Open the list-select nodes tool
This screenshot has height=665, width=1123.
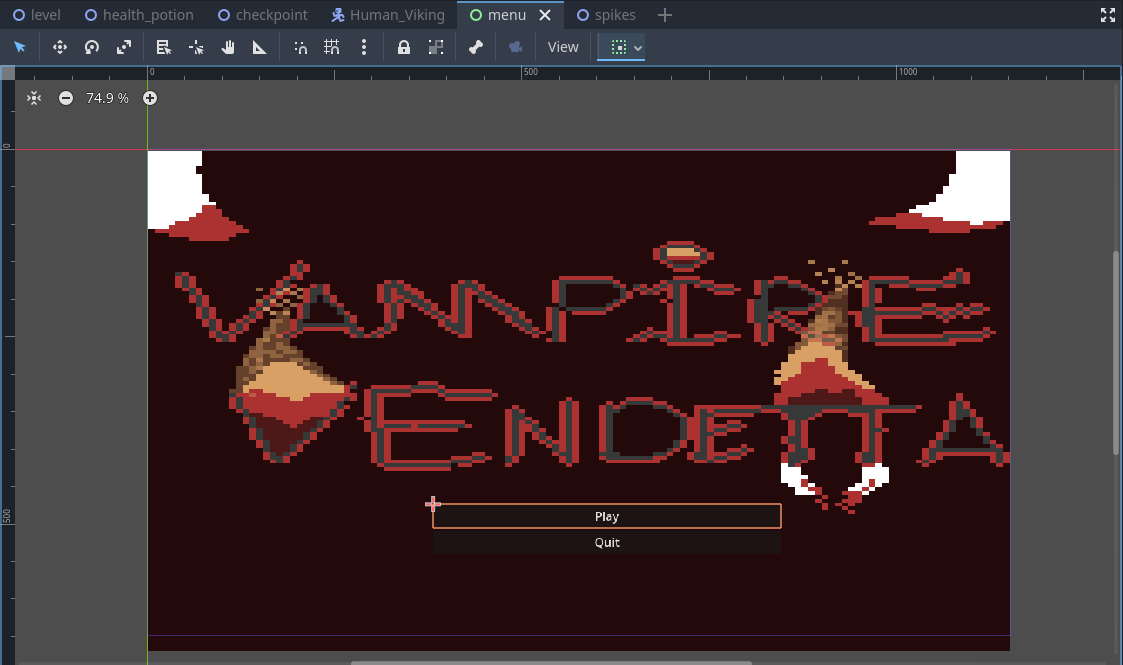point(163,47)
